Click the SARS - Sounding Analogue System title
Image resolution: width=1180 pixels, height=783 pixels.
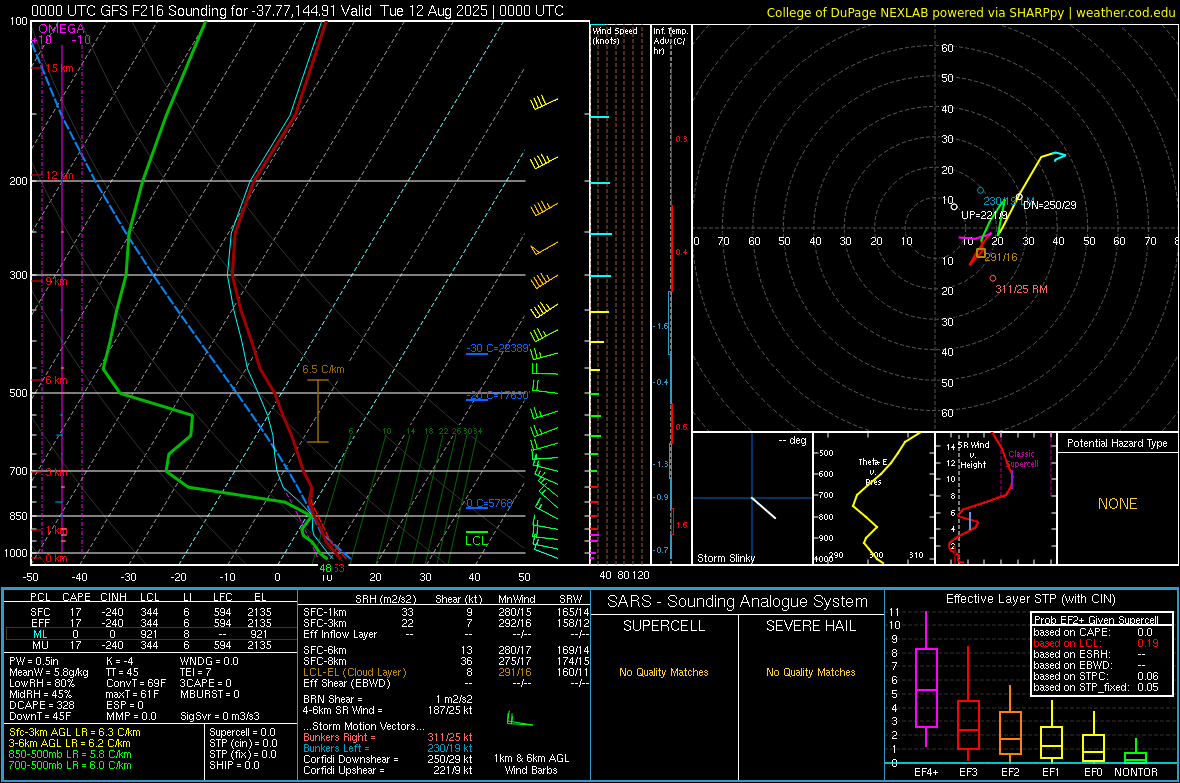point(737,602)
